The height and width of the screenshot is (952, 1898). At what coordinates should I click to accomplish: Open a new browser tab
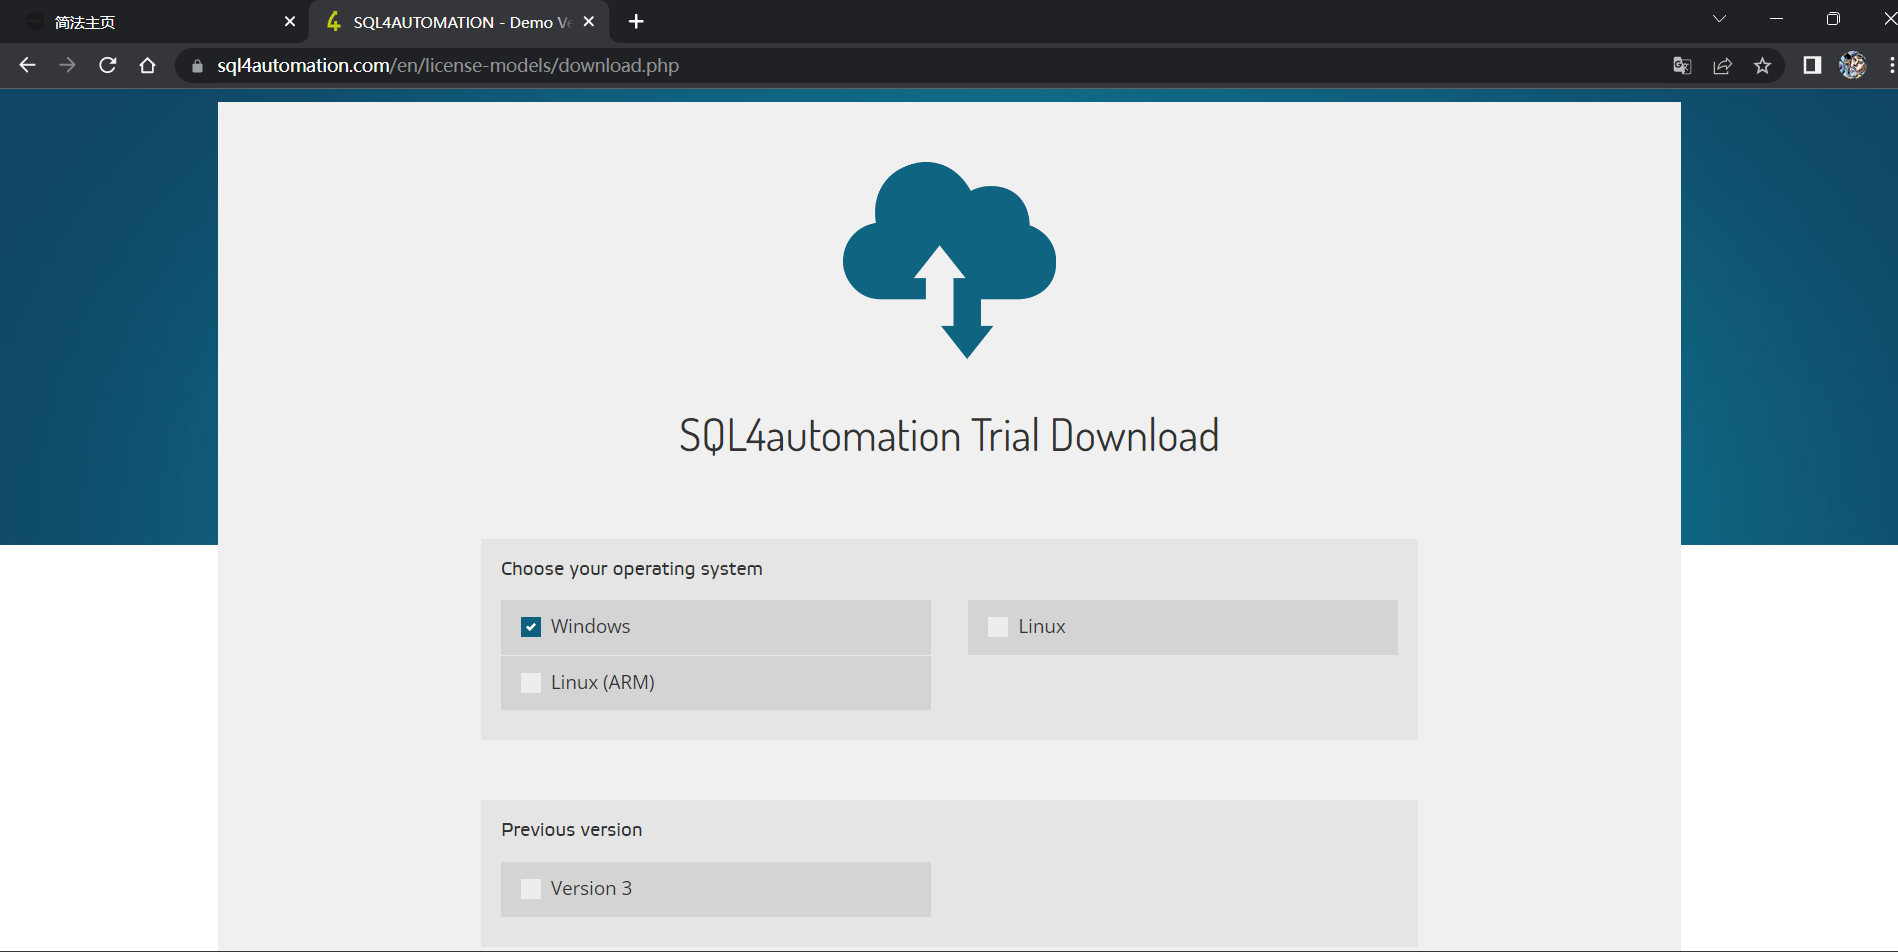[636, 21]
